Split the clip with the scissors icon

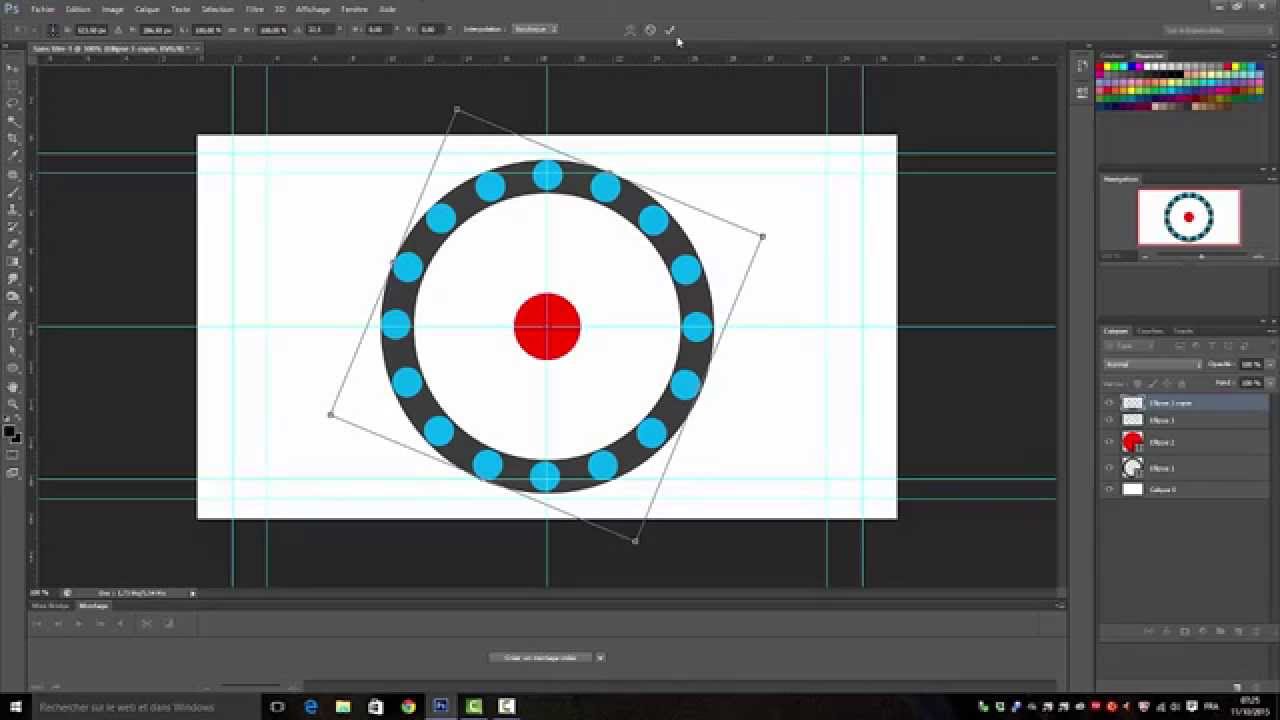tap(146, 623)
